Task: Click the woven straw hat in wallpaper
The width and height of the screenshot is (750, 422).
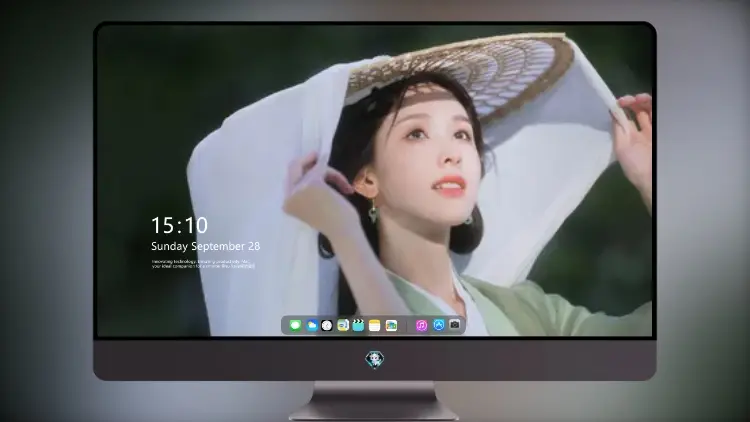Action: pos(459,72)
